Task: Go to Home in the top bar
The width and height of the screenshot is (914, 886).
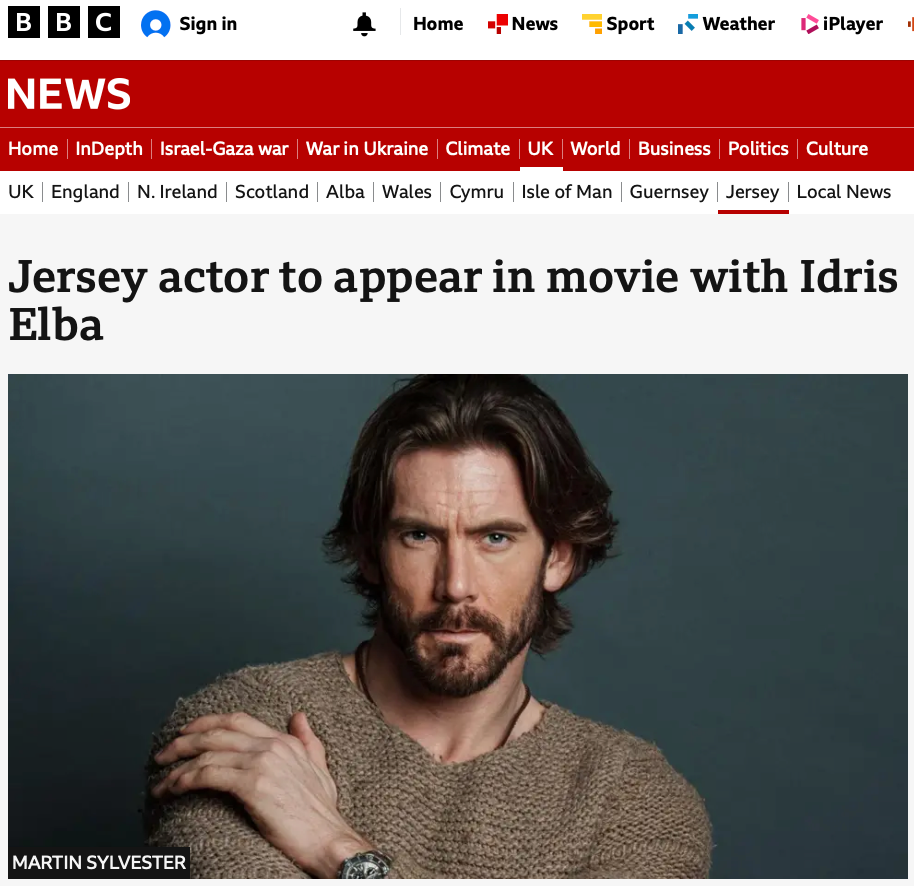Action: (x=438, y=24)
